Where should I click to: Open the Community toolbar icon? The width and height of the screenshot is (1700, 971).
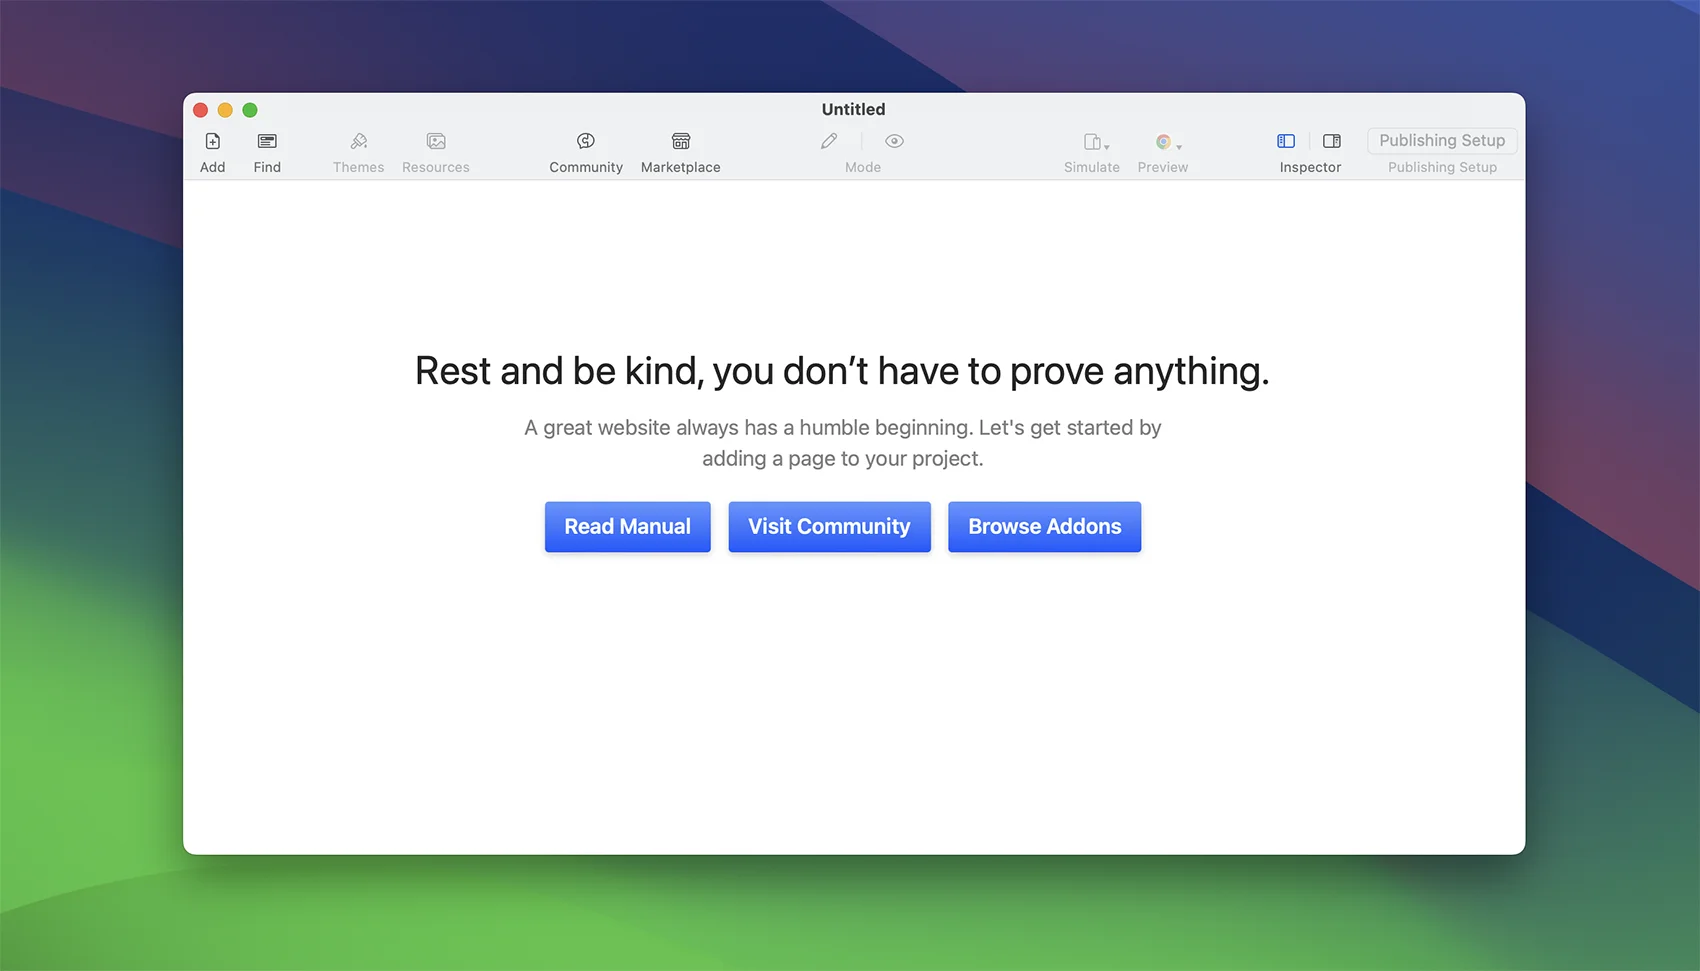(586, 142)
